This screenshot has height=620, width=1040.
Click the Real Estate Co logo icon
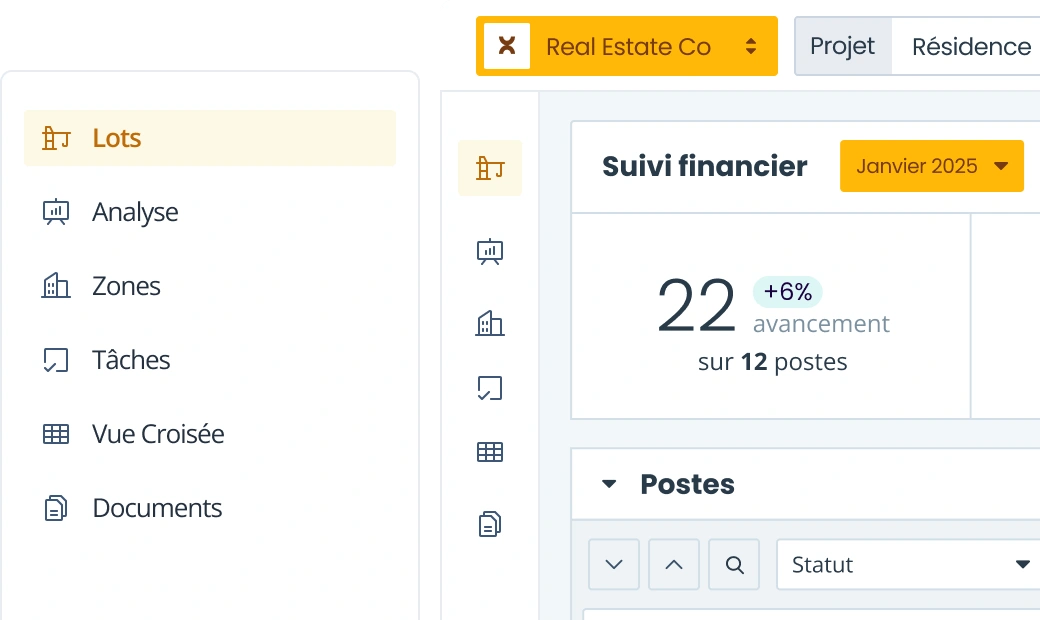[x=507, y=46]
